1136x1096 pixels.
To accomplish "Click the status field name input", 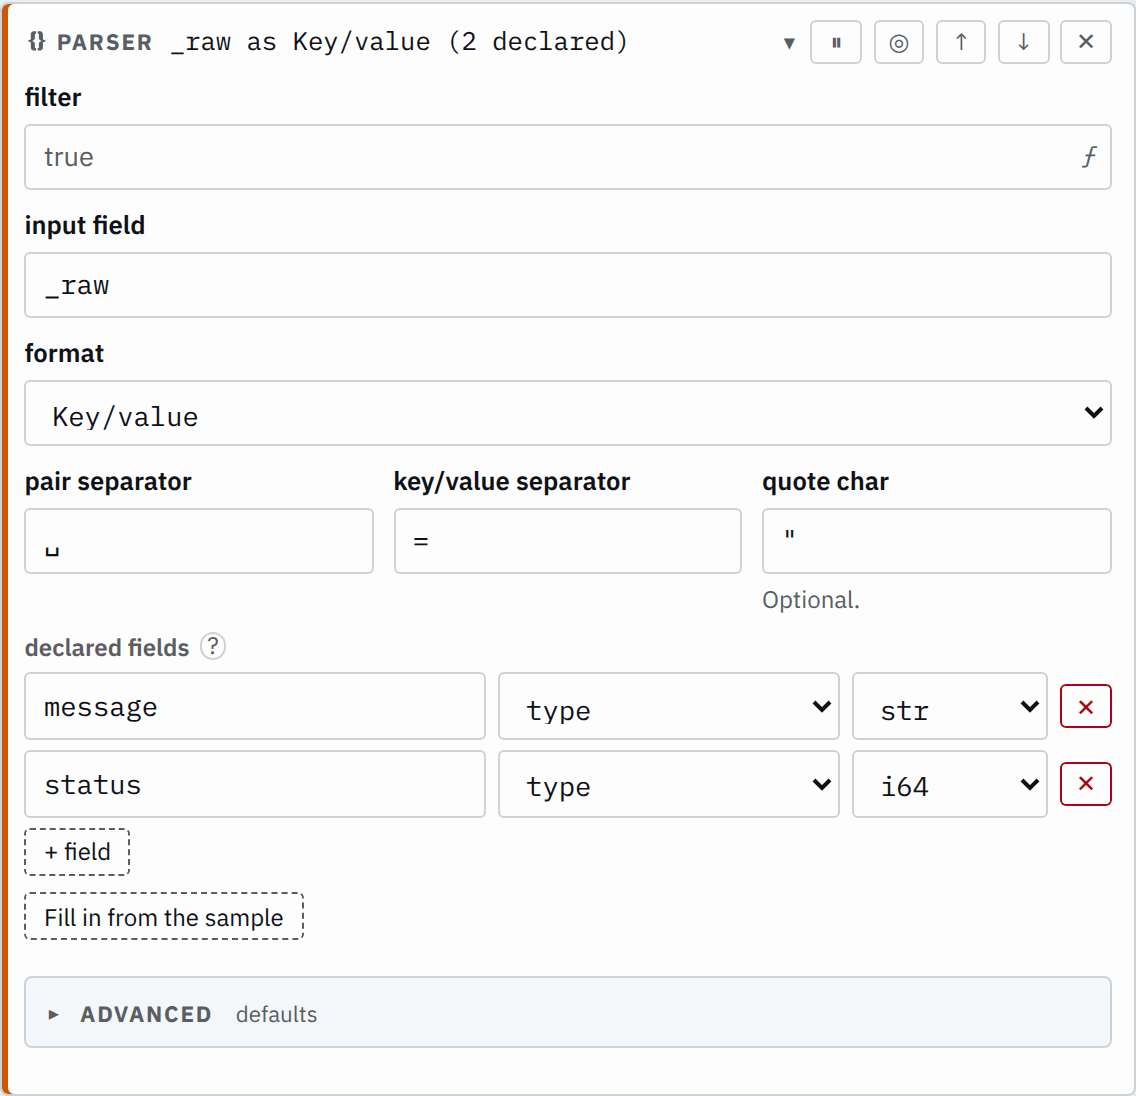I will 255,785.
